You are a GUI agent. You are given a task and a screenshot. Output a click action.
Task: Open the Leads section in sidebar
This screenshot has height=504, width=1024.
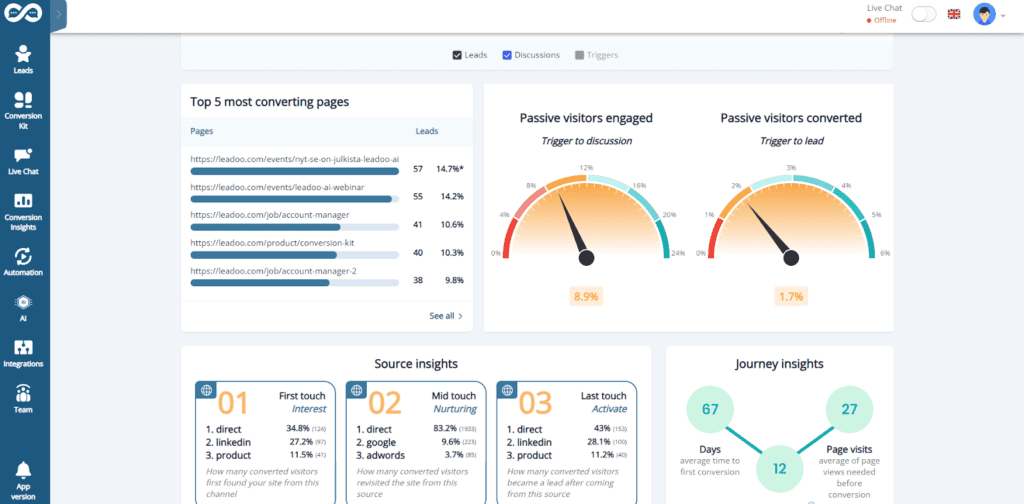[x=23, y=59]
